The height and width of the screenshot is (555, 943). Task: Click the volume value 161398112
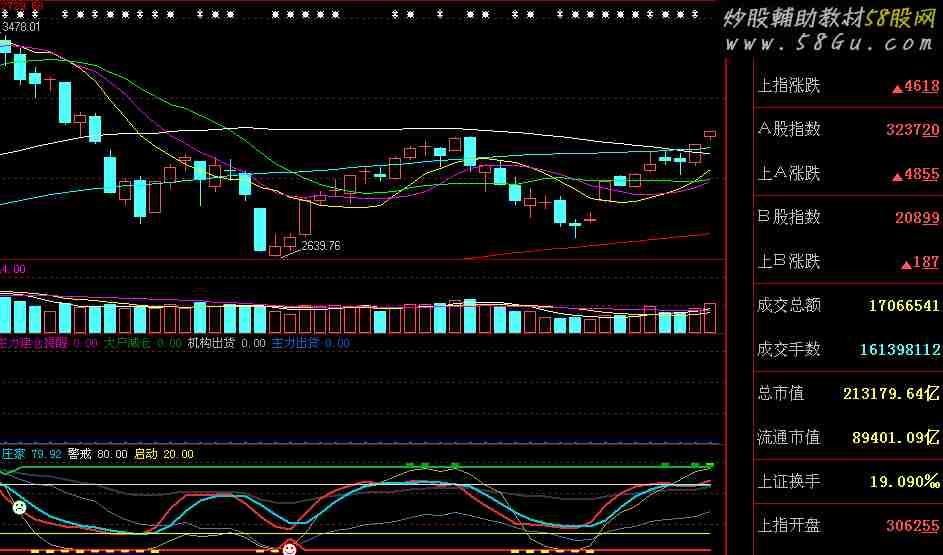(900, 349)
